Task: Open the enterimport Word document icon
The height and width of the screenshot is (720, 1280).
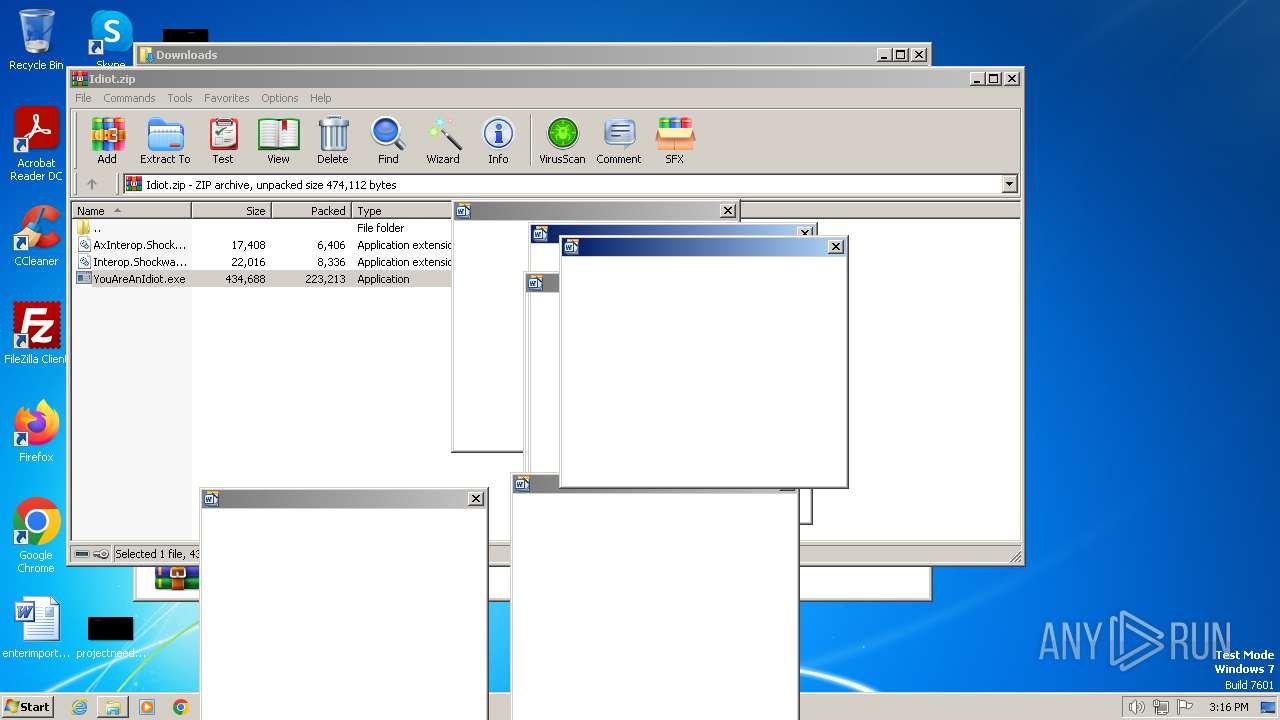Action: 37,628
